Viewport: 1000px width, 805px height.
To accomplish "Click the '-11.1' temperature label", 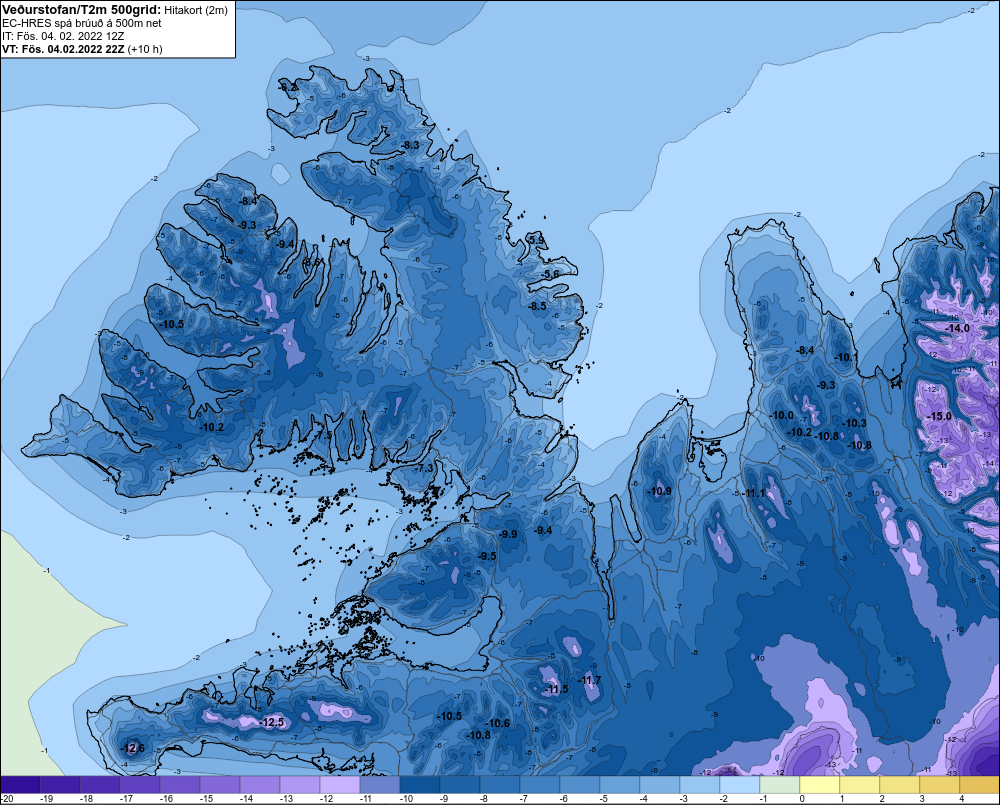I will pos(754,493).
